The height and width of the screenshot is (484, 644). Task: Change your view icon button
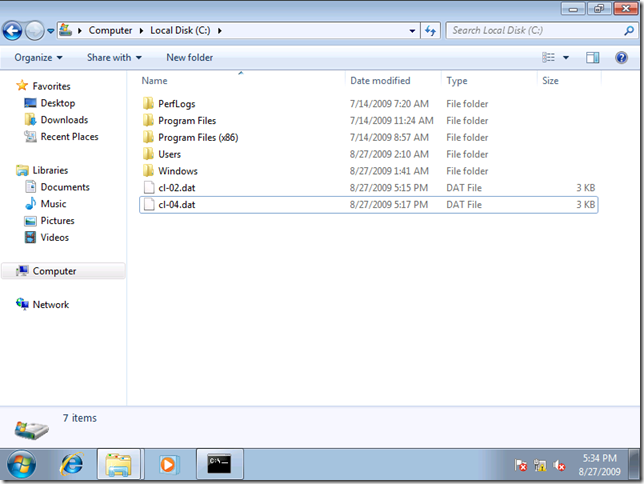(548, 58)
